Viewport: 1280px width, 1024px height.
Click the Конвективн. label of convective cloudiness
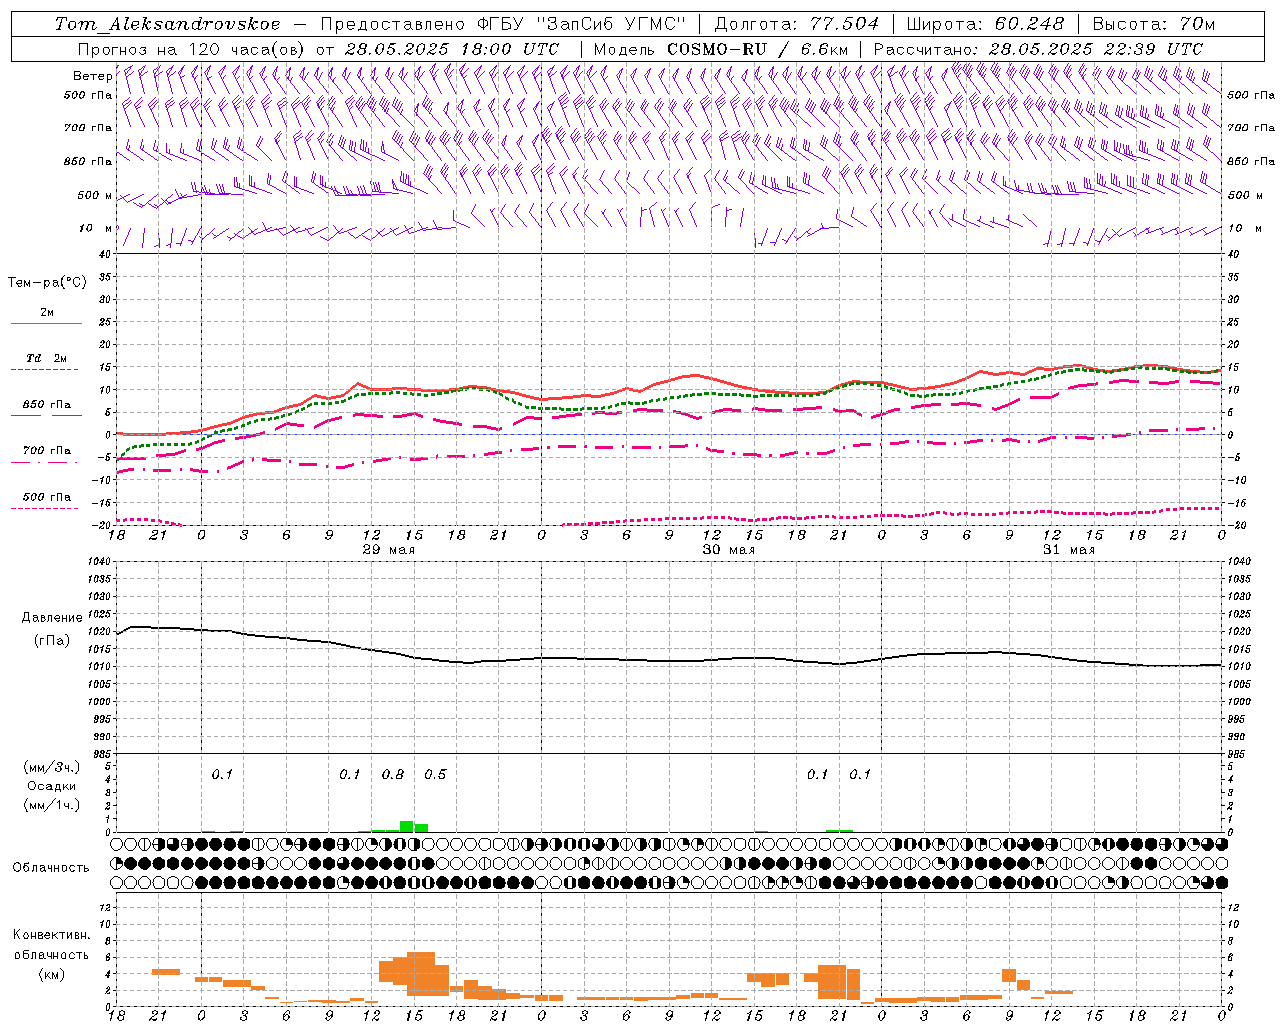pyautogui.click(x=51, y=935)
